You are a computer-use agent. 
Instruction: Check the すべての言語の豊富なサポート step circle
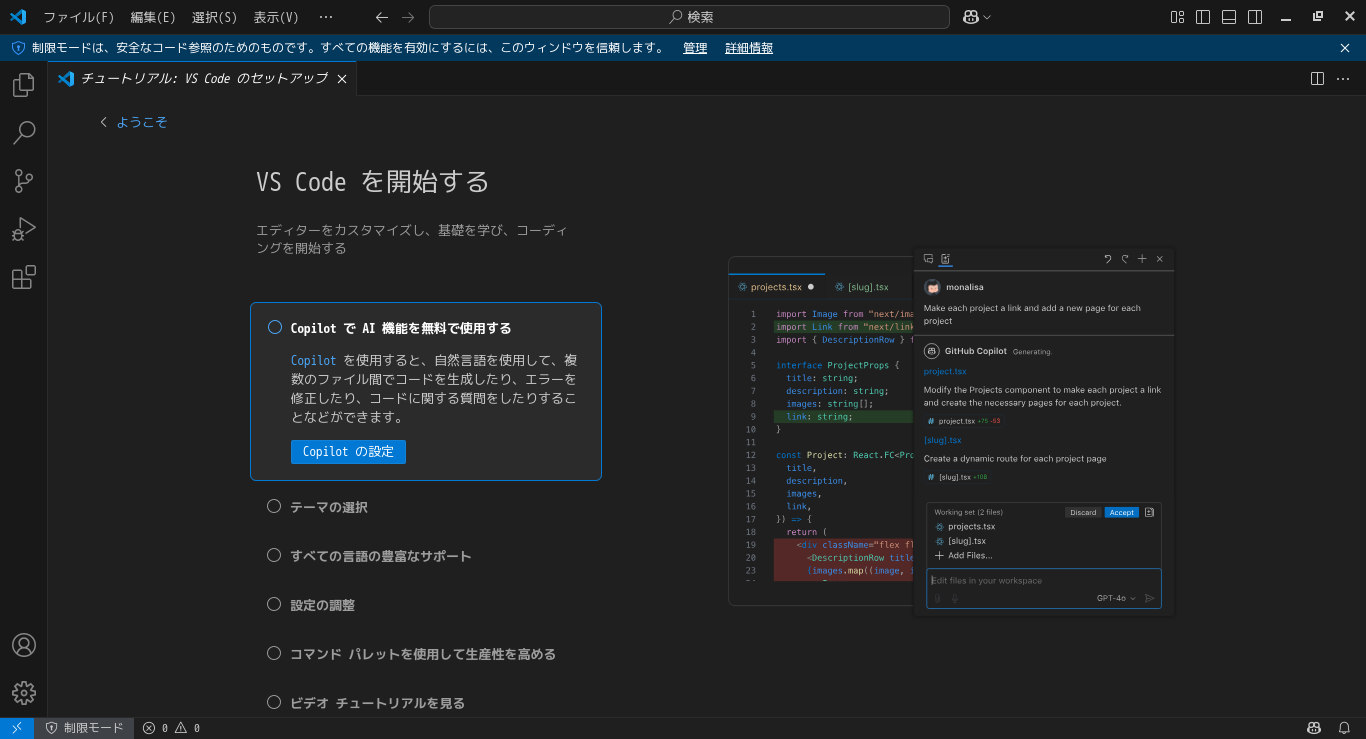pyautogui.click(x=274, y=555)
